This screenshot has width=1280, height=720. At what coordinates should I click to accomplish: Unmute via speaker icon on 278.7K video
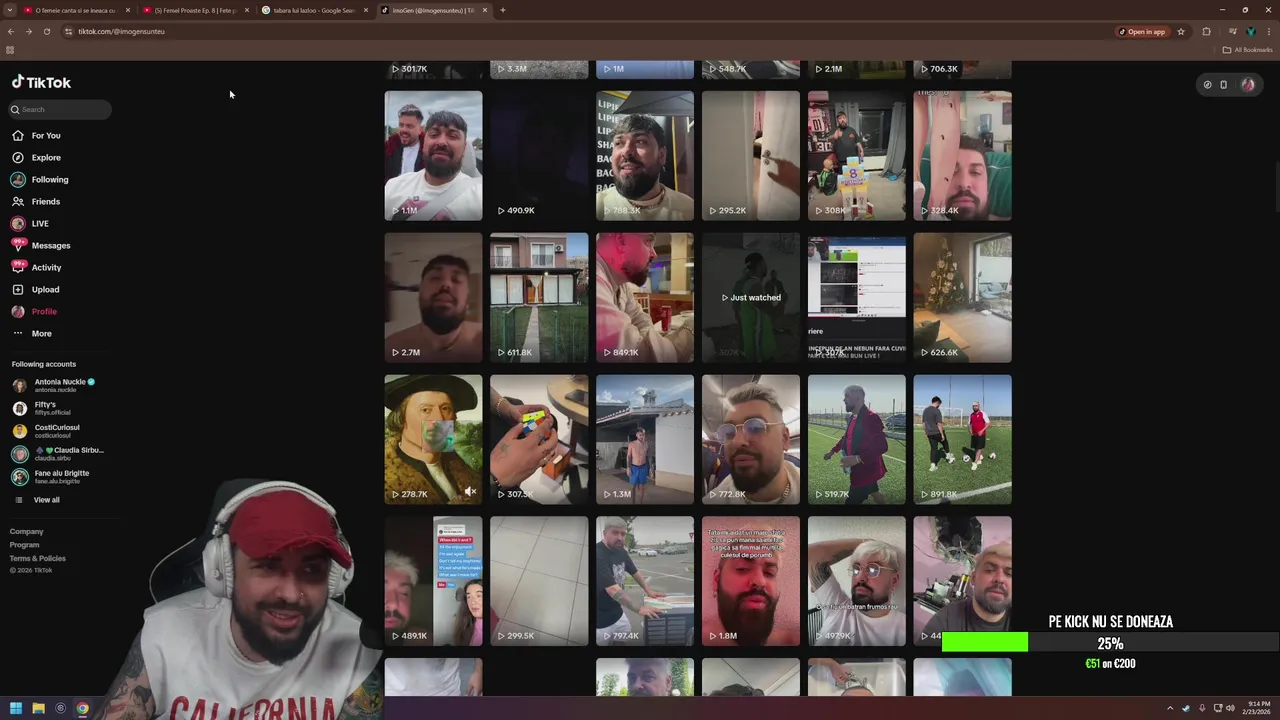(x=470, y=492)
